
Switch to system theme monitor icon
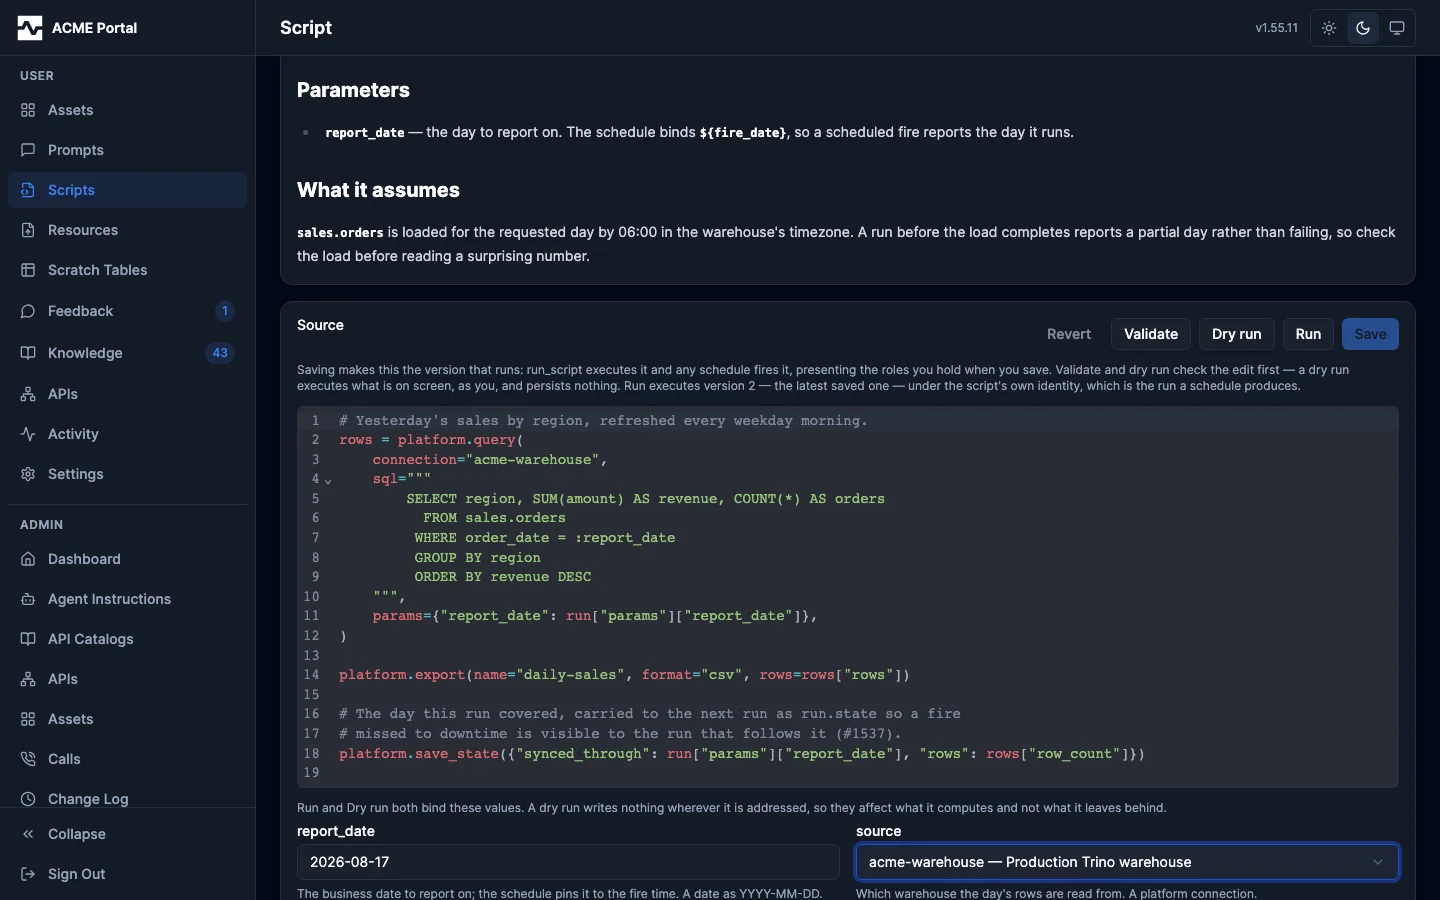pyautogui.click(x=1397, y=28)
